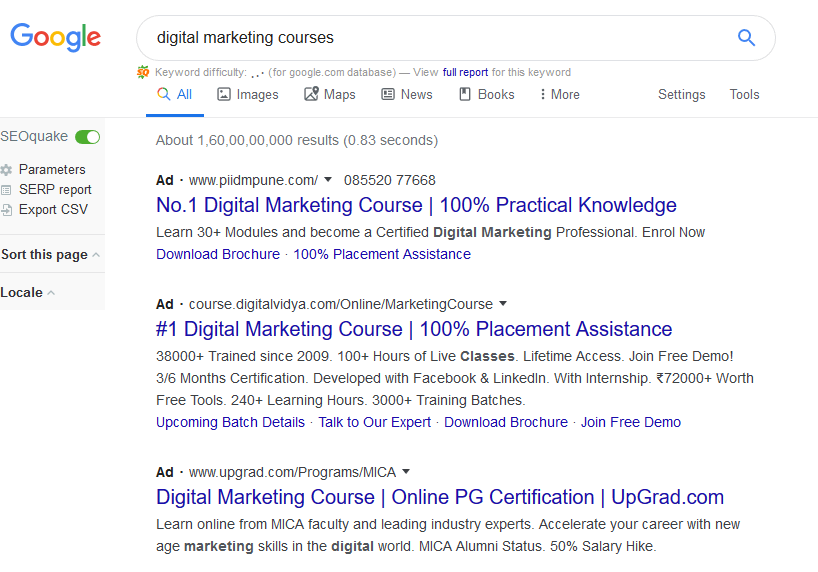Open search Tools

(x=744, y=94)
